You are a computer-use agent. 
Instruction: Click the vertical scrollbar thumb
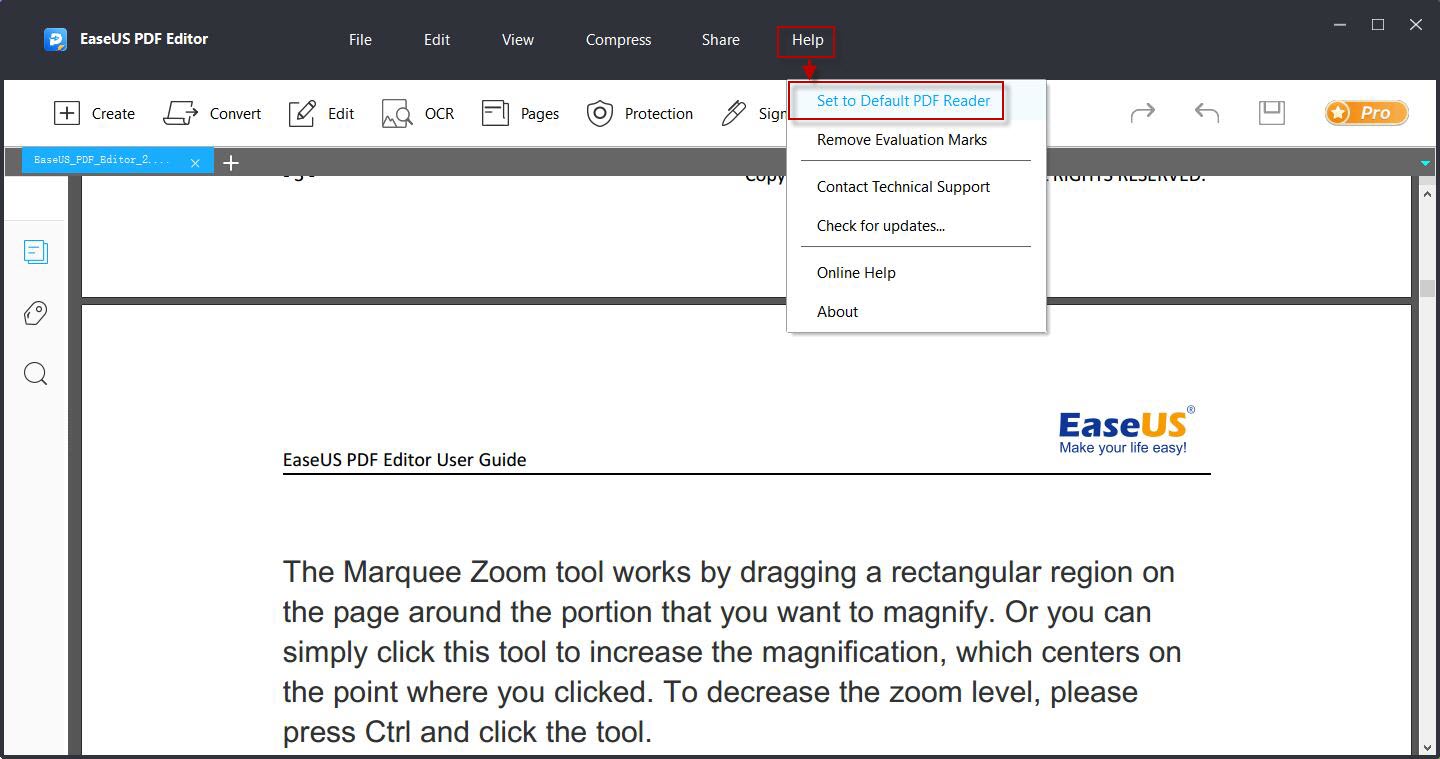pos(1427,288)
